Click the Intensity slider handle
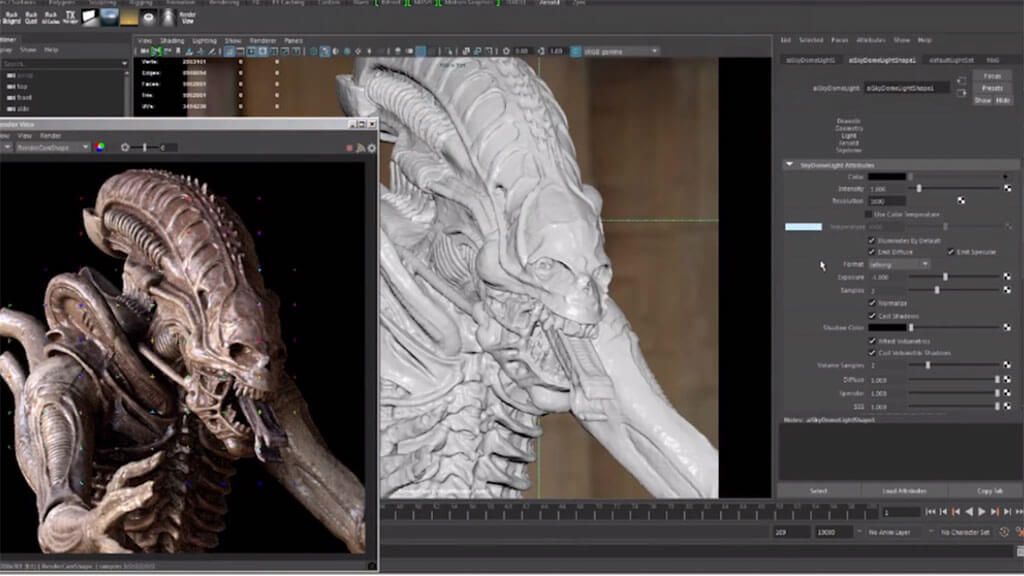The height and width of the screenshot is (576, 1024). 919,188
